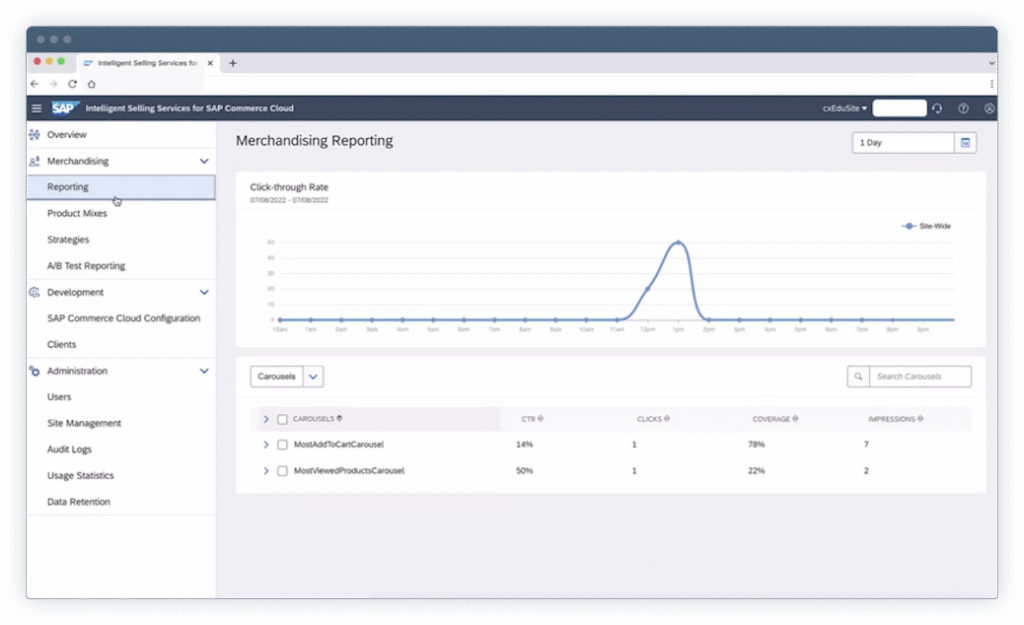Image resolution: width=1024 pixels, height=625 pixels.
Task: Click the Search Carousels input field
Action: click(920, 377)
